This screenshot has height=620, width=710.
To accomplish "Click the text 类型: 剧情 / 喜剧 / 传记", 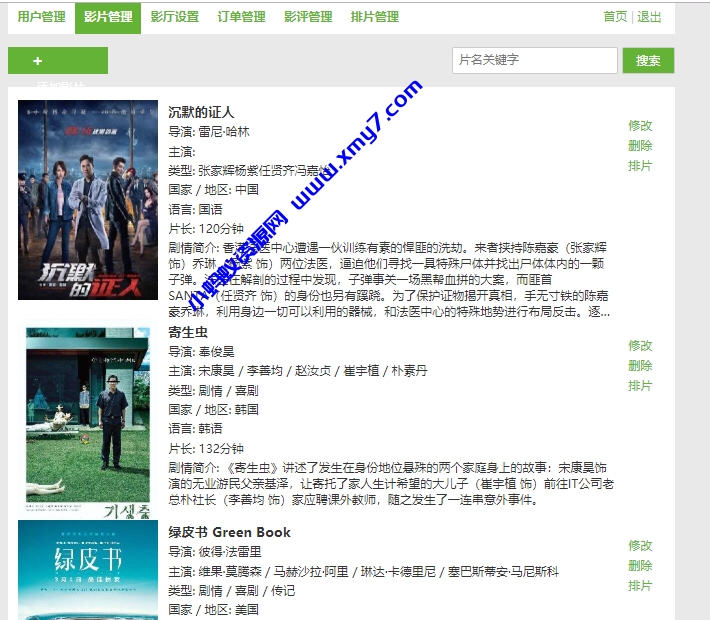I will click(231, 591).
